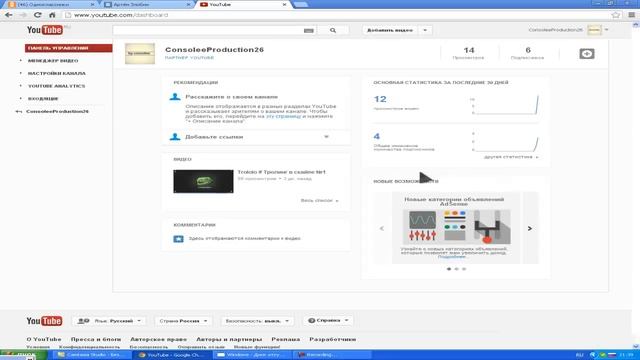Viewport: 640px width, 360px height.
Task: Open the Trololo video thumbnail
Action: pos(203,181)
